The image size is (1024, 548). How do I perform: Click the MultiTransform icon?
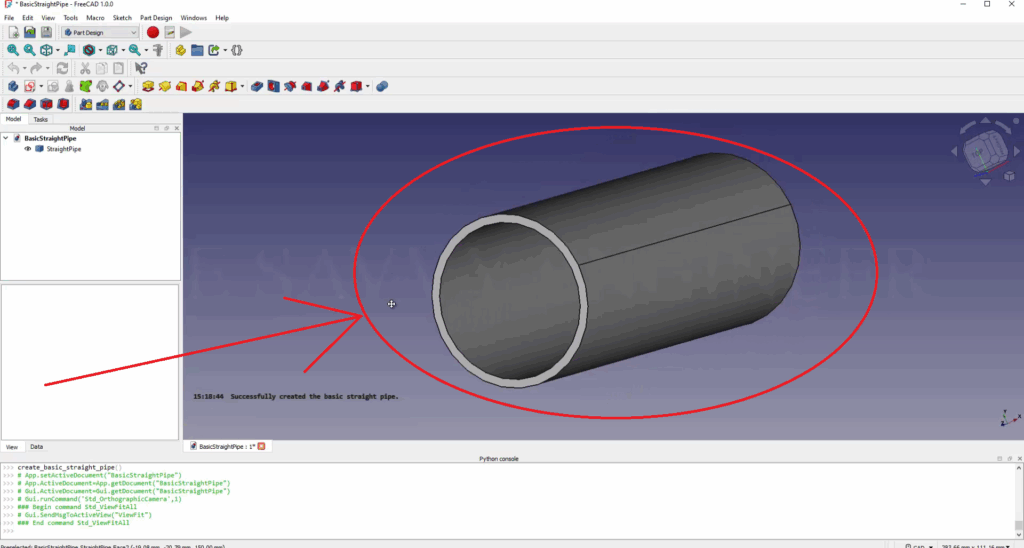point(136,105)
